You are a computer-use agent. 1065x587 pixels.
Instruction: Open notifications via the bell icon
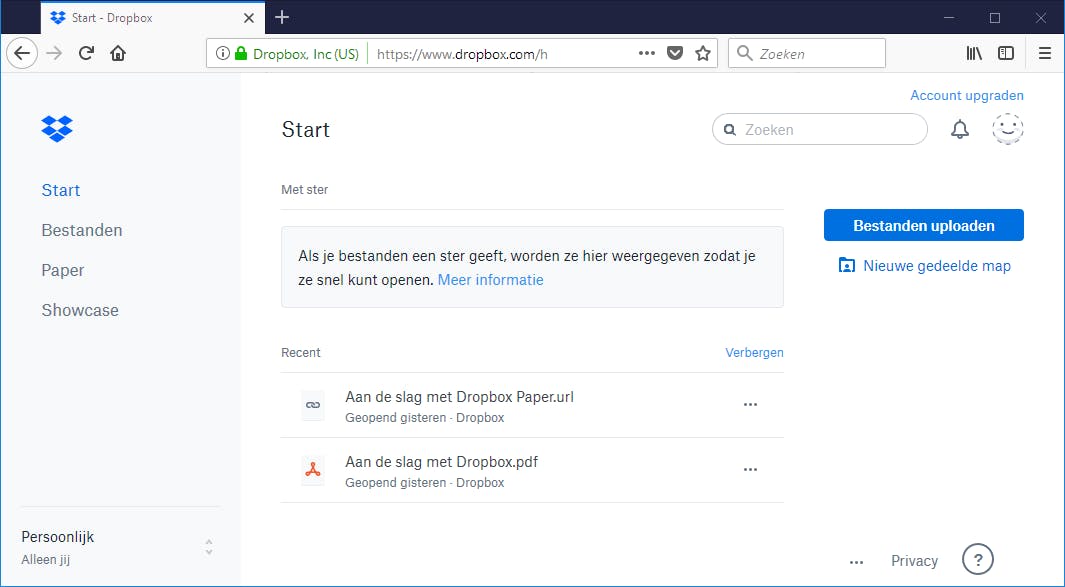(960, 129)
